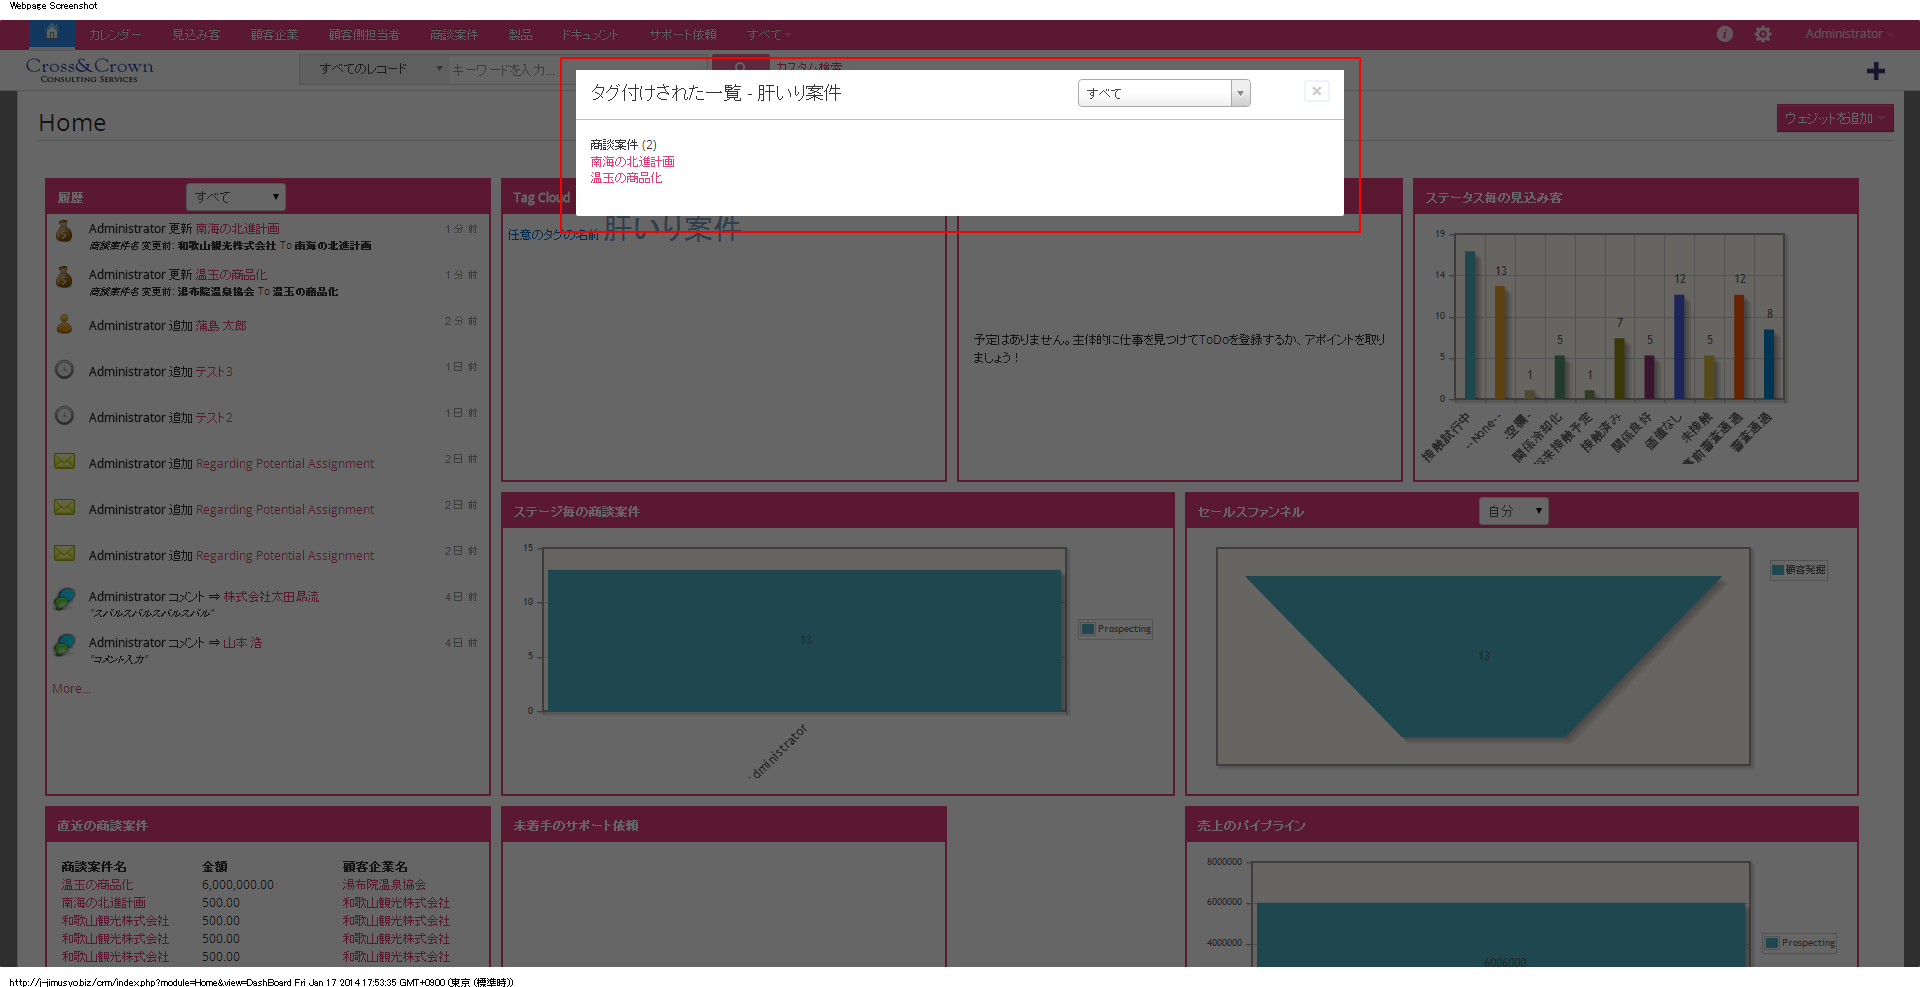Image resolution: width=1920 pixels, height=987 pixels.
Task: Click the 未着手のサポート依頼 widget header
Action: coord(724,825)
